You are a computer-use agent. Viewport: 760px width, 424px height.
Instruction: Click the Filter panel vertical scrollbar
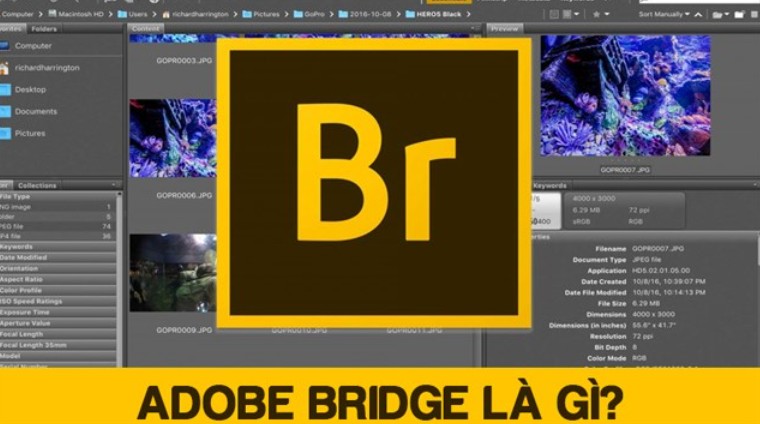[x=119, y=279]
